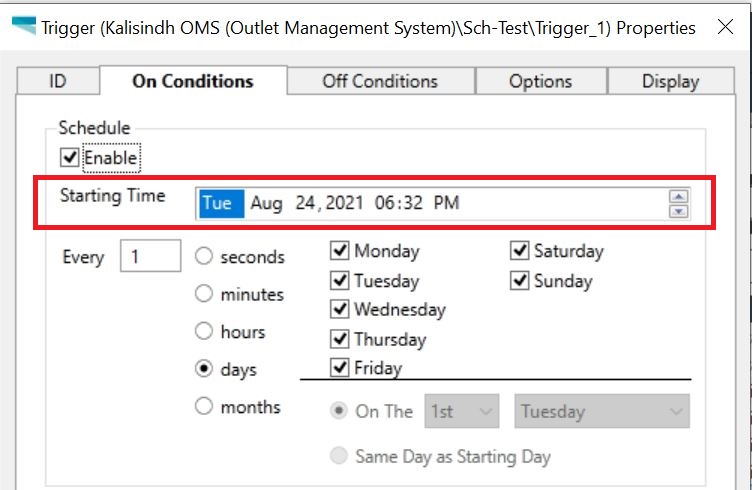Screen dimensions: 752x490
Task: Click starting time down spinner arrow
Action: [679, 211]
